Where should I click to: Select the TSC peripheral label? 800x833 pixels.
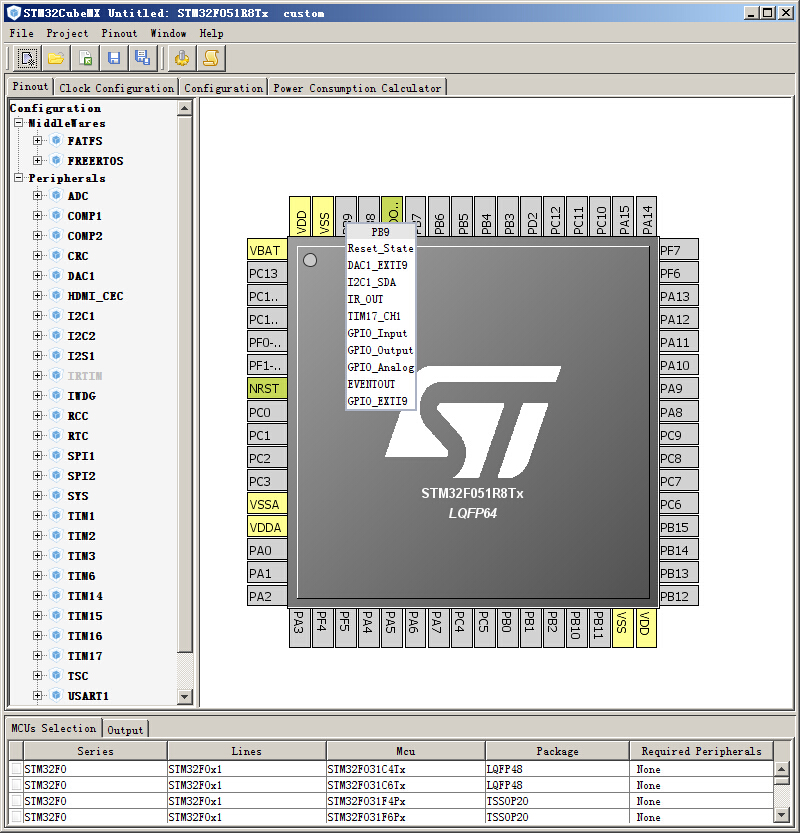(78, 676)
